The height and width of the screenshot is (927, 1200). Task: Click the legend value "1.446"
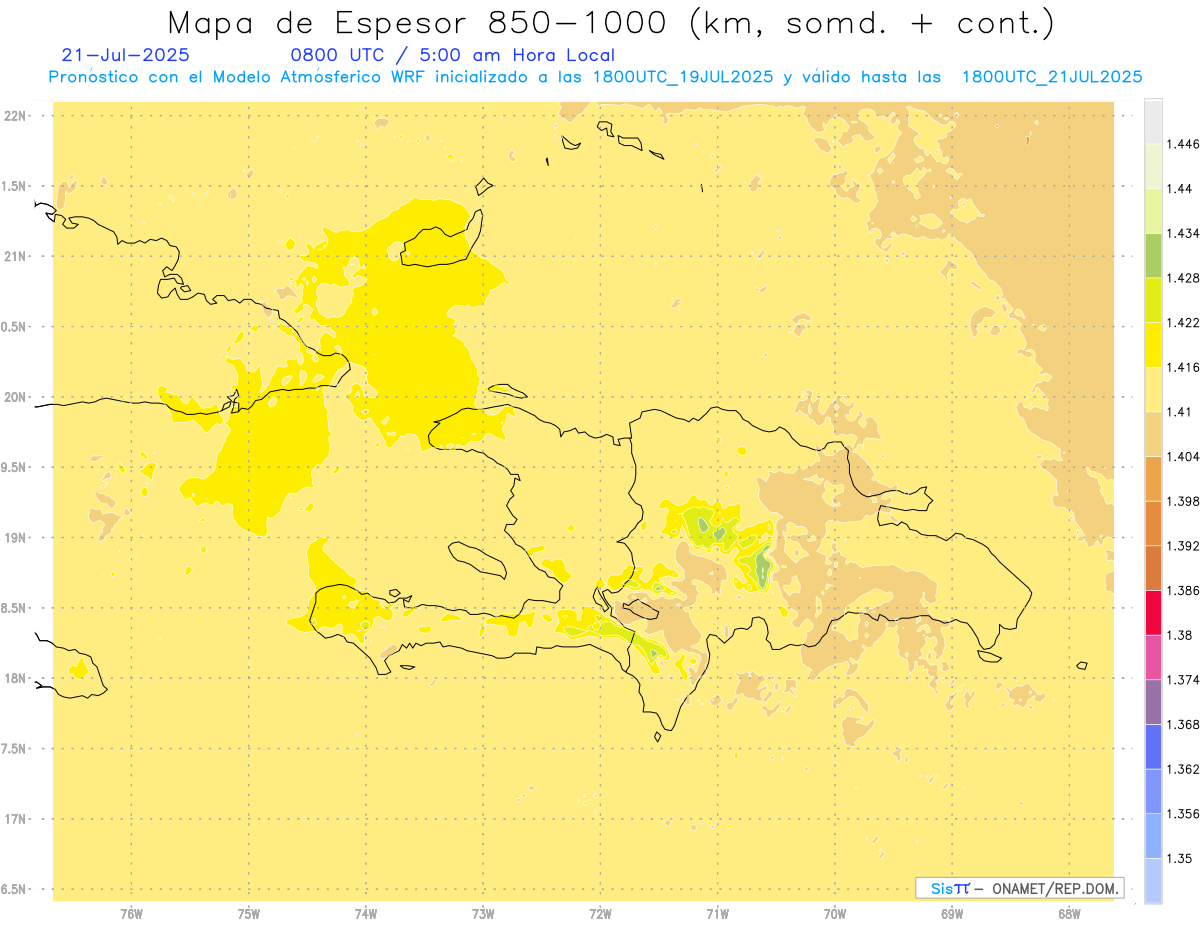(1183, 144)
